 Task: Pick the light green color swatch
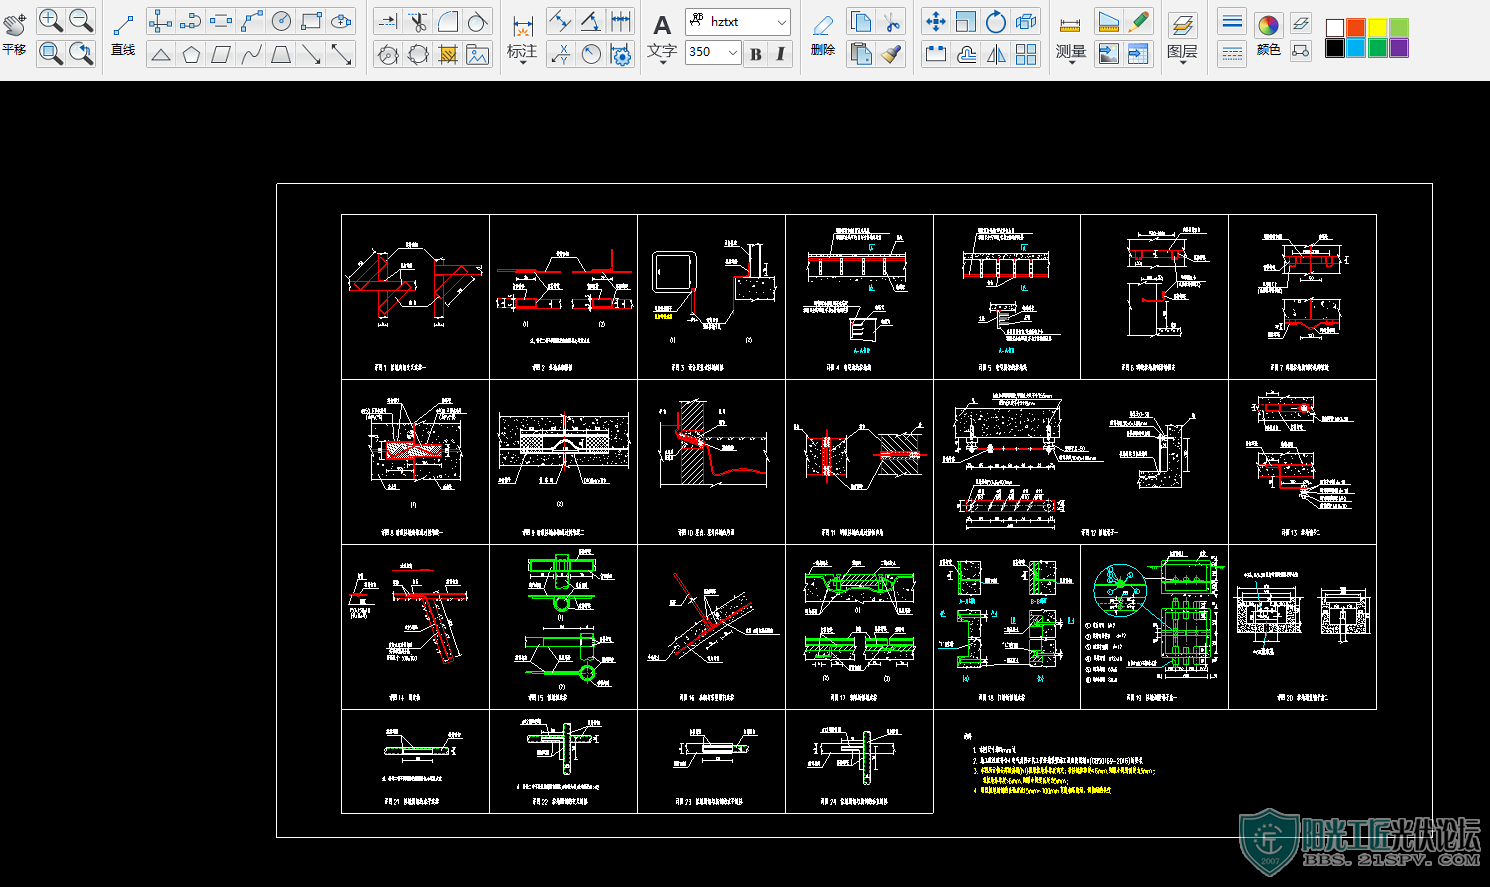click(x=1399, y=28)
